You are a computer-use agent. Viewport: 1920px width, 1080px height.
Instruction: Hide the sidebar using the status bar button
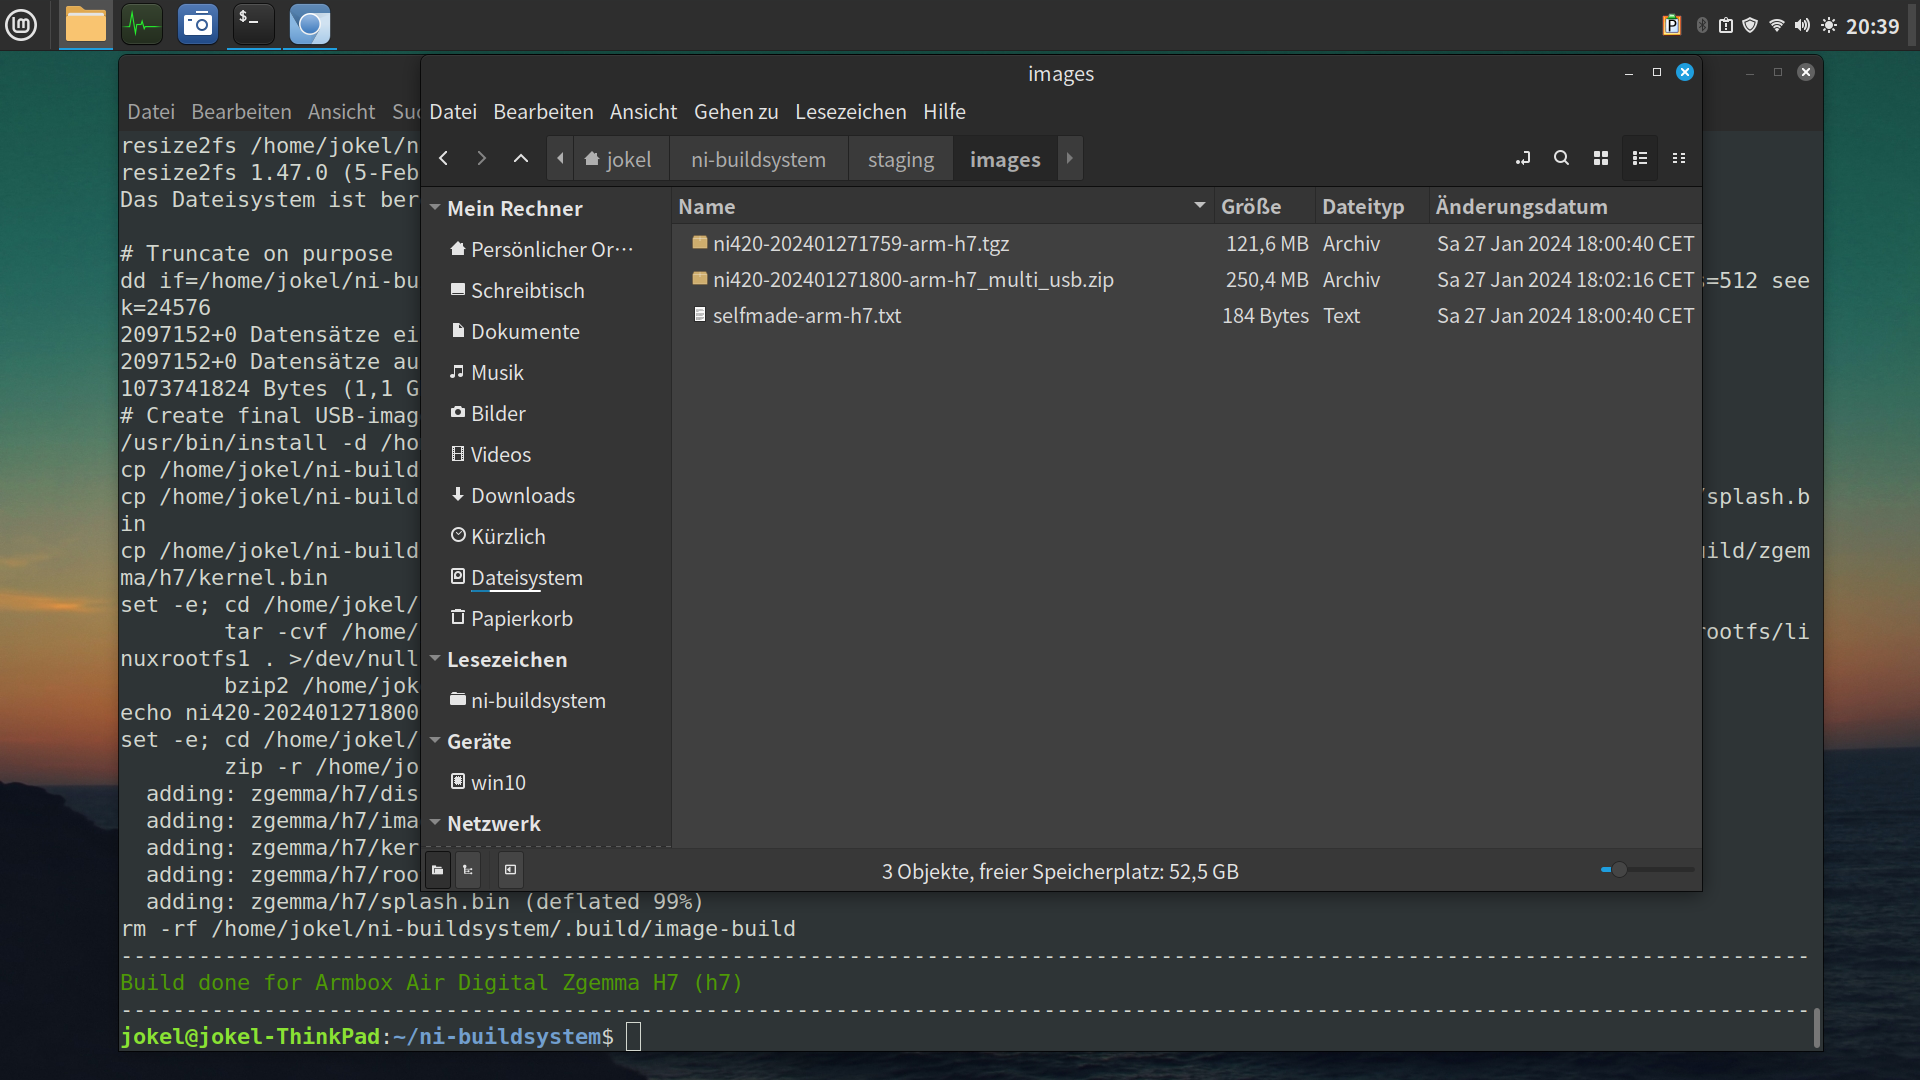coord(511,870)
